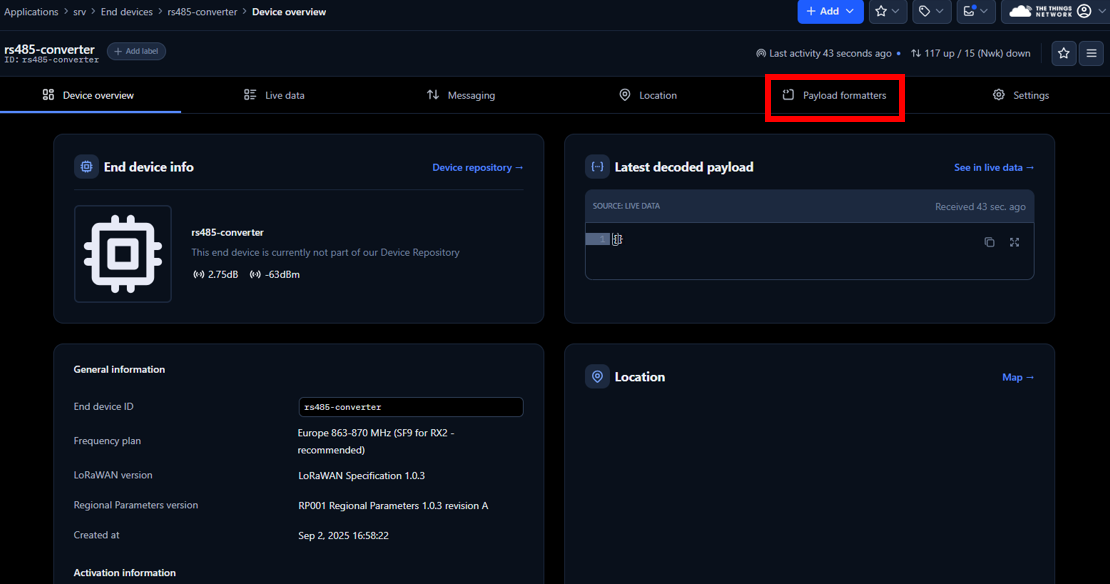
Task: Click the End device ID input field
Action: (410, 407)
